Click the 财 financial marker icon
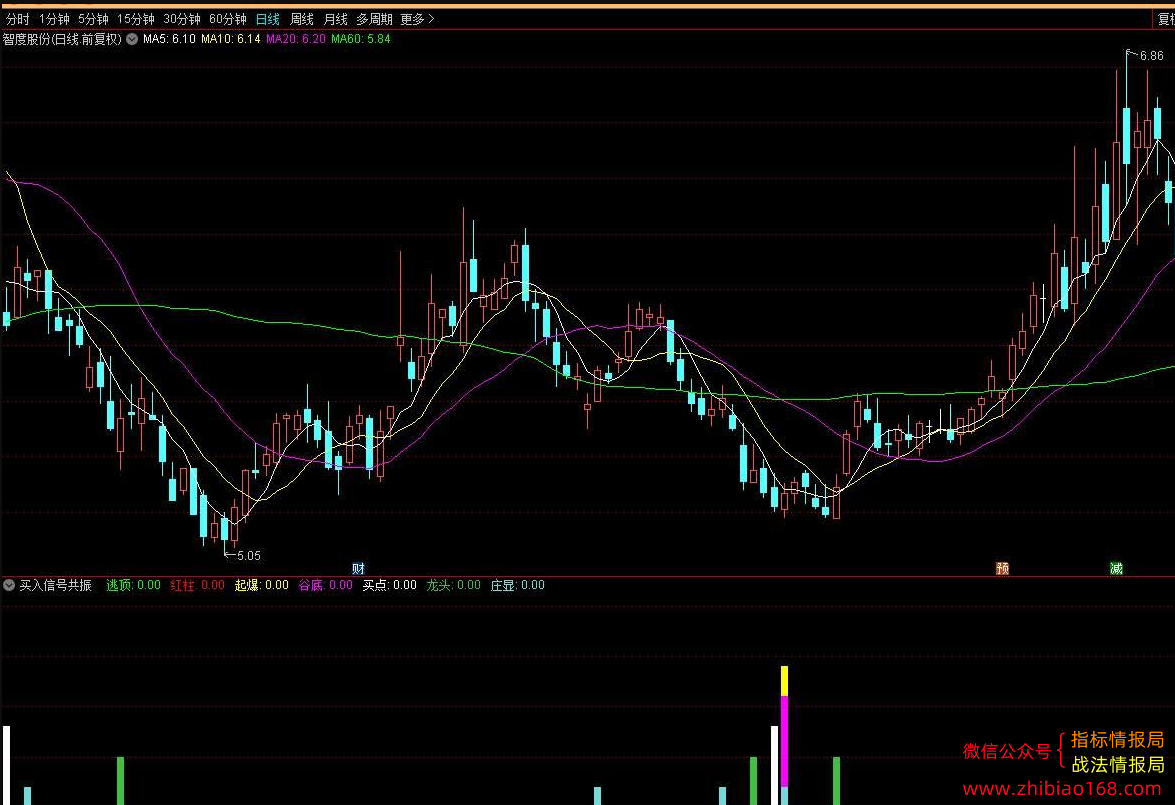Viewport: 1175px width, 805px height. click(358, 568)
